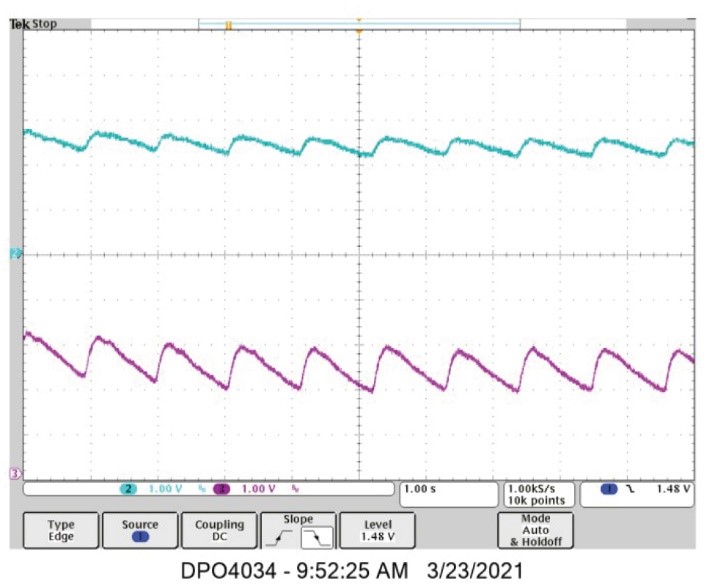Click the falling-edge trigger symbol in readout
The width and height of the screenshot is (704, 584).
click(630, 489)
